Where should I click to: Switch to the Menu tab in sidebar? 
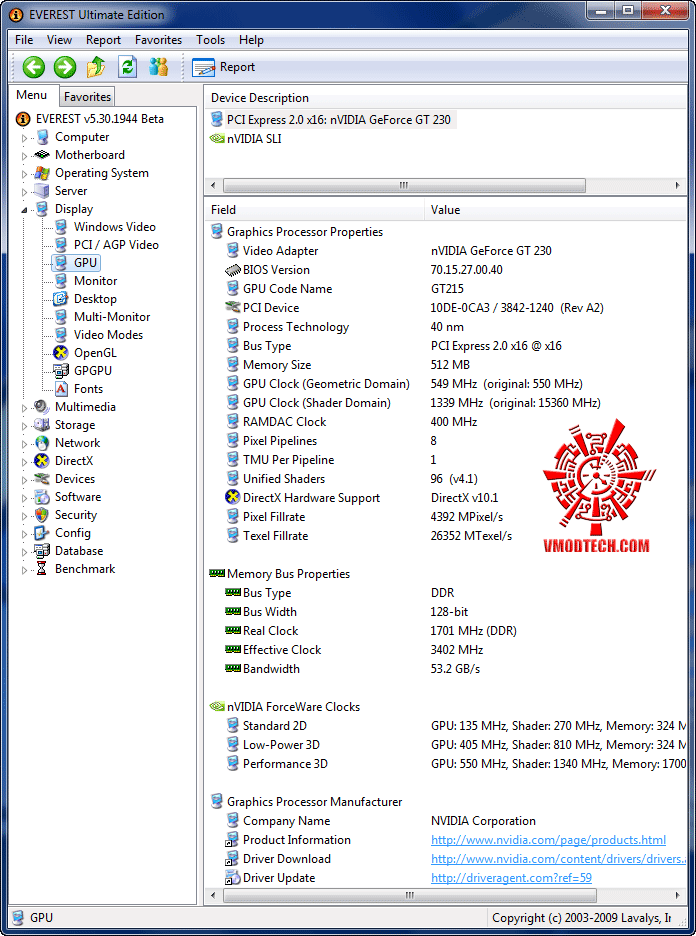(x=32, y=95)
